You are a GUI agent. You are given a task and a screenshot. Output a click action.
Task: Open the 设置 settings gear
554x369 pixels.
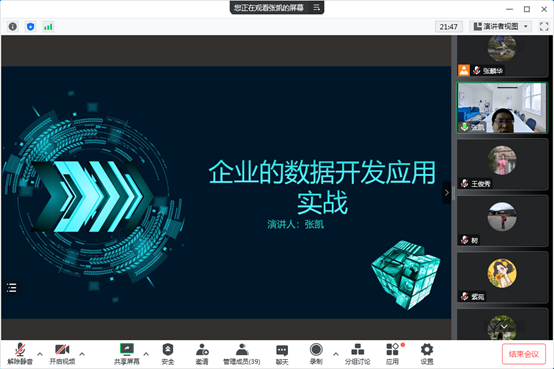tap(427, 354)
